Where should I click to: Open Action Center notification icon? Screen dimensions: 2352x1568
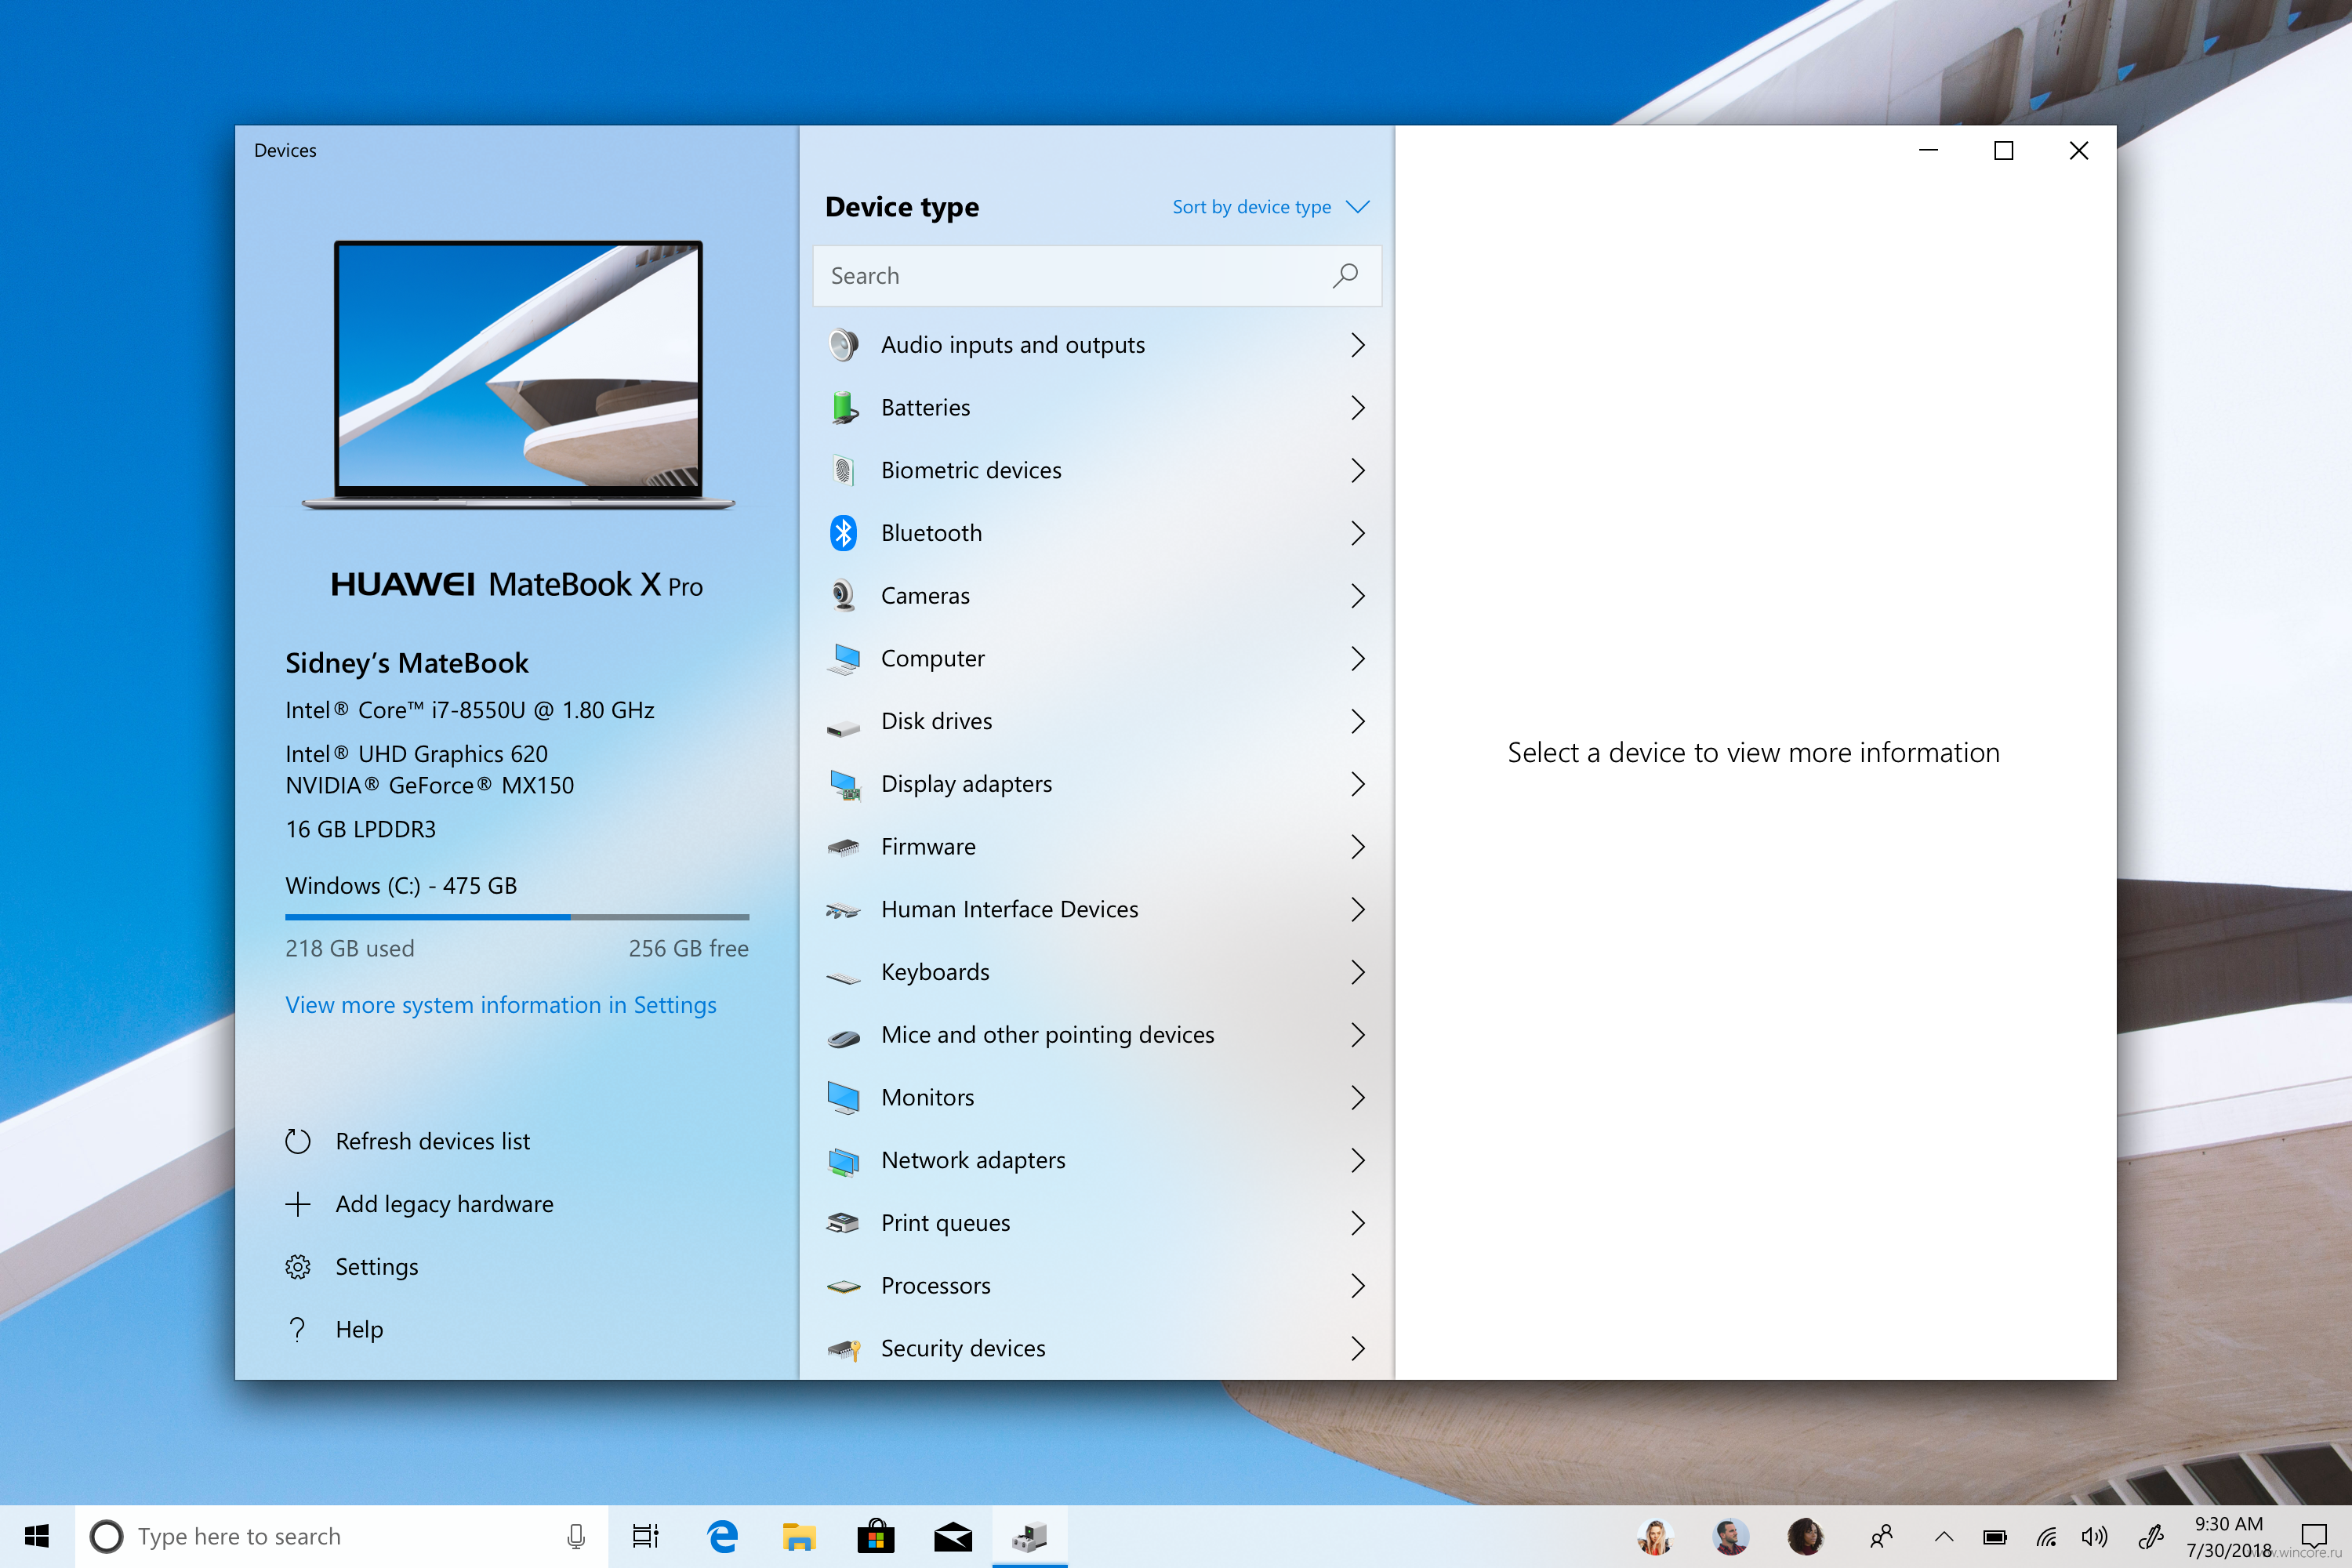click(x=2313, y=1536)
